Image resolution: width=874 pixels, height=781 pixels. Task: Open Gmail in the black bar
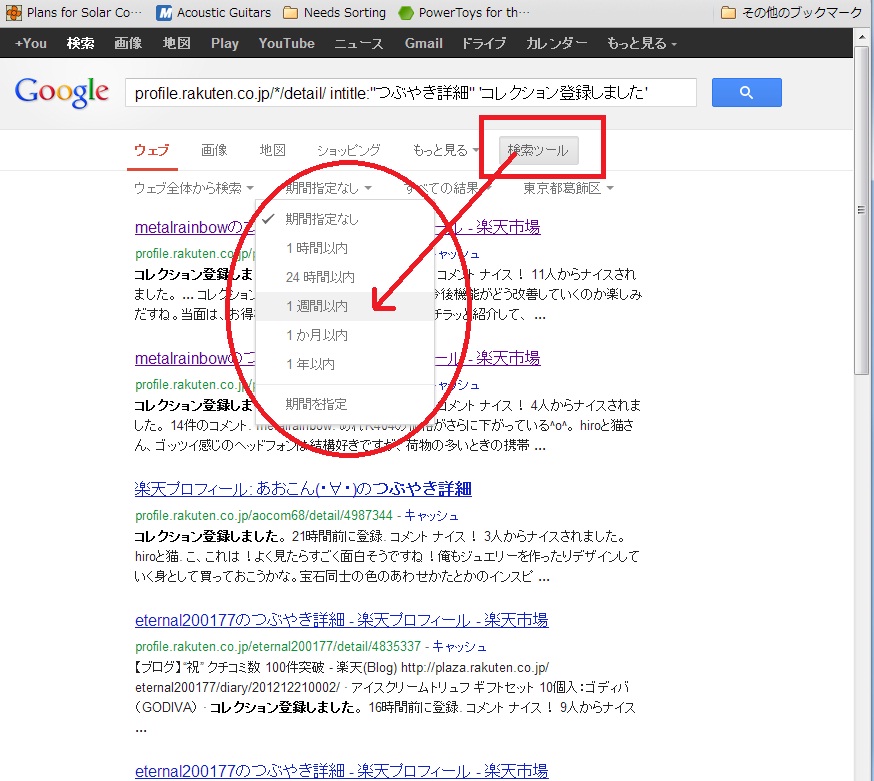pyautogui.click(x=424, y=43)
